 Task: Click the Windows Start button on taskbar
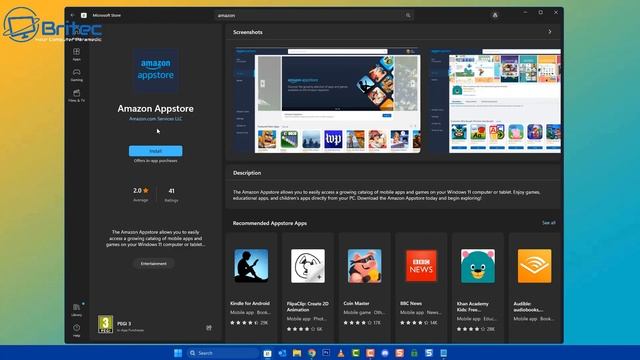[178, 353]
